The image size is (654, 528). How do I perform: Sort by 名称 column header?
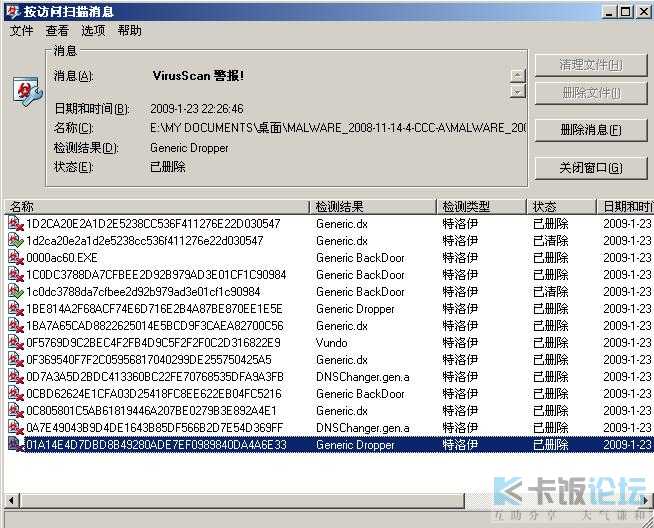[156, 207]
